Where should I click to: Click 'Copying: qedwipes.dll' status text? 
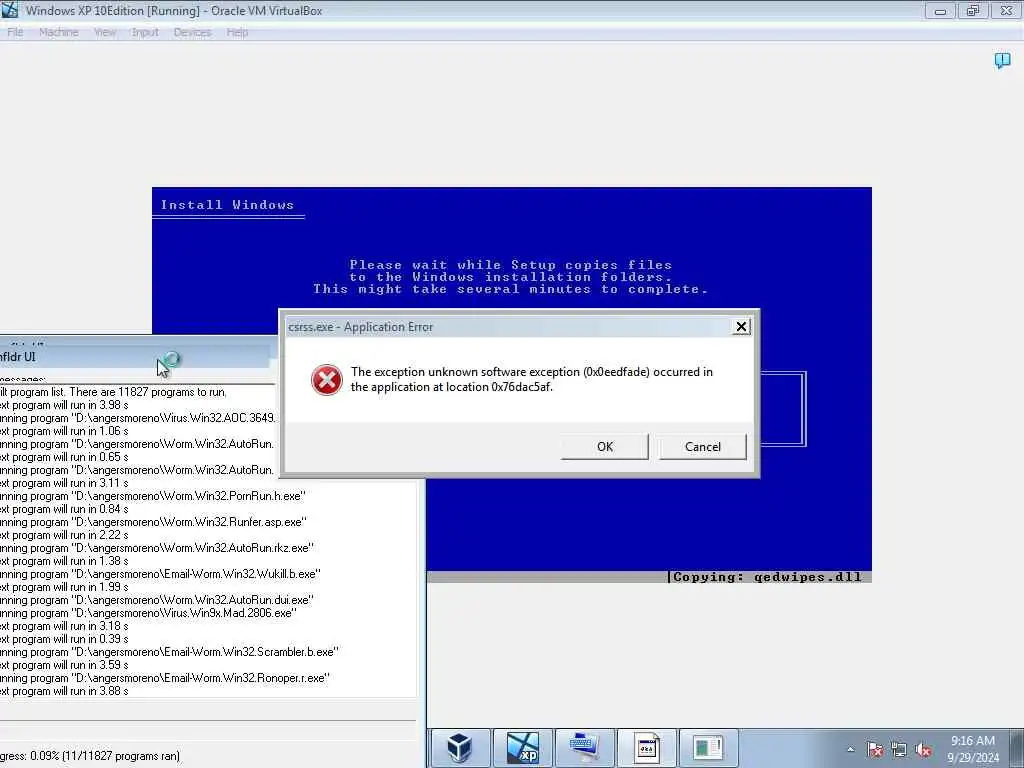[x=767, y=577]
